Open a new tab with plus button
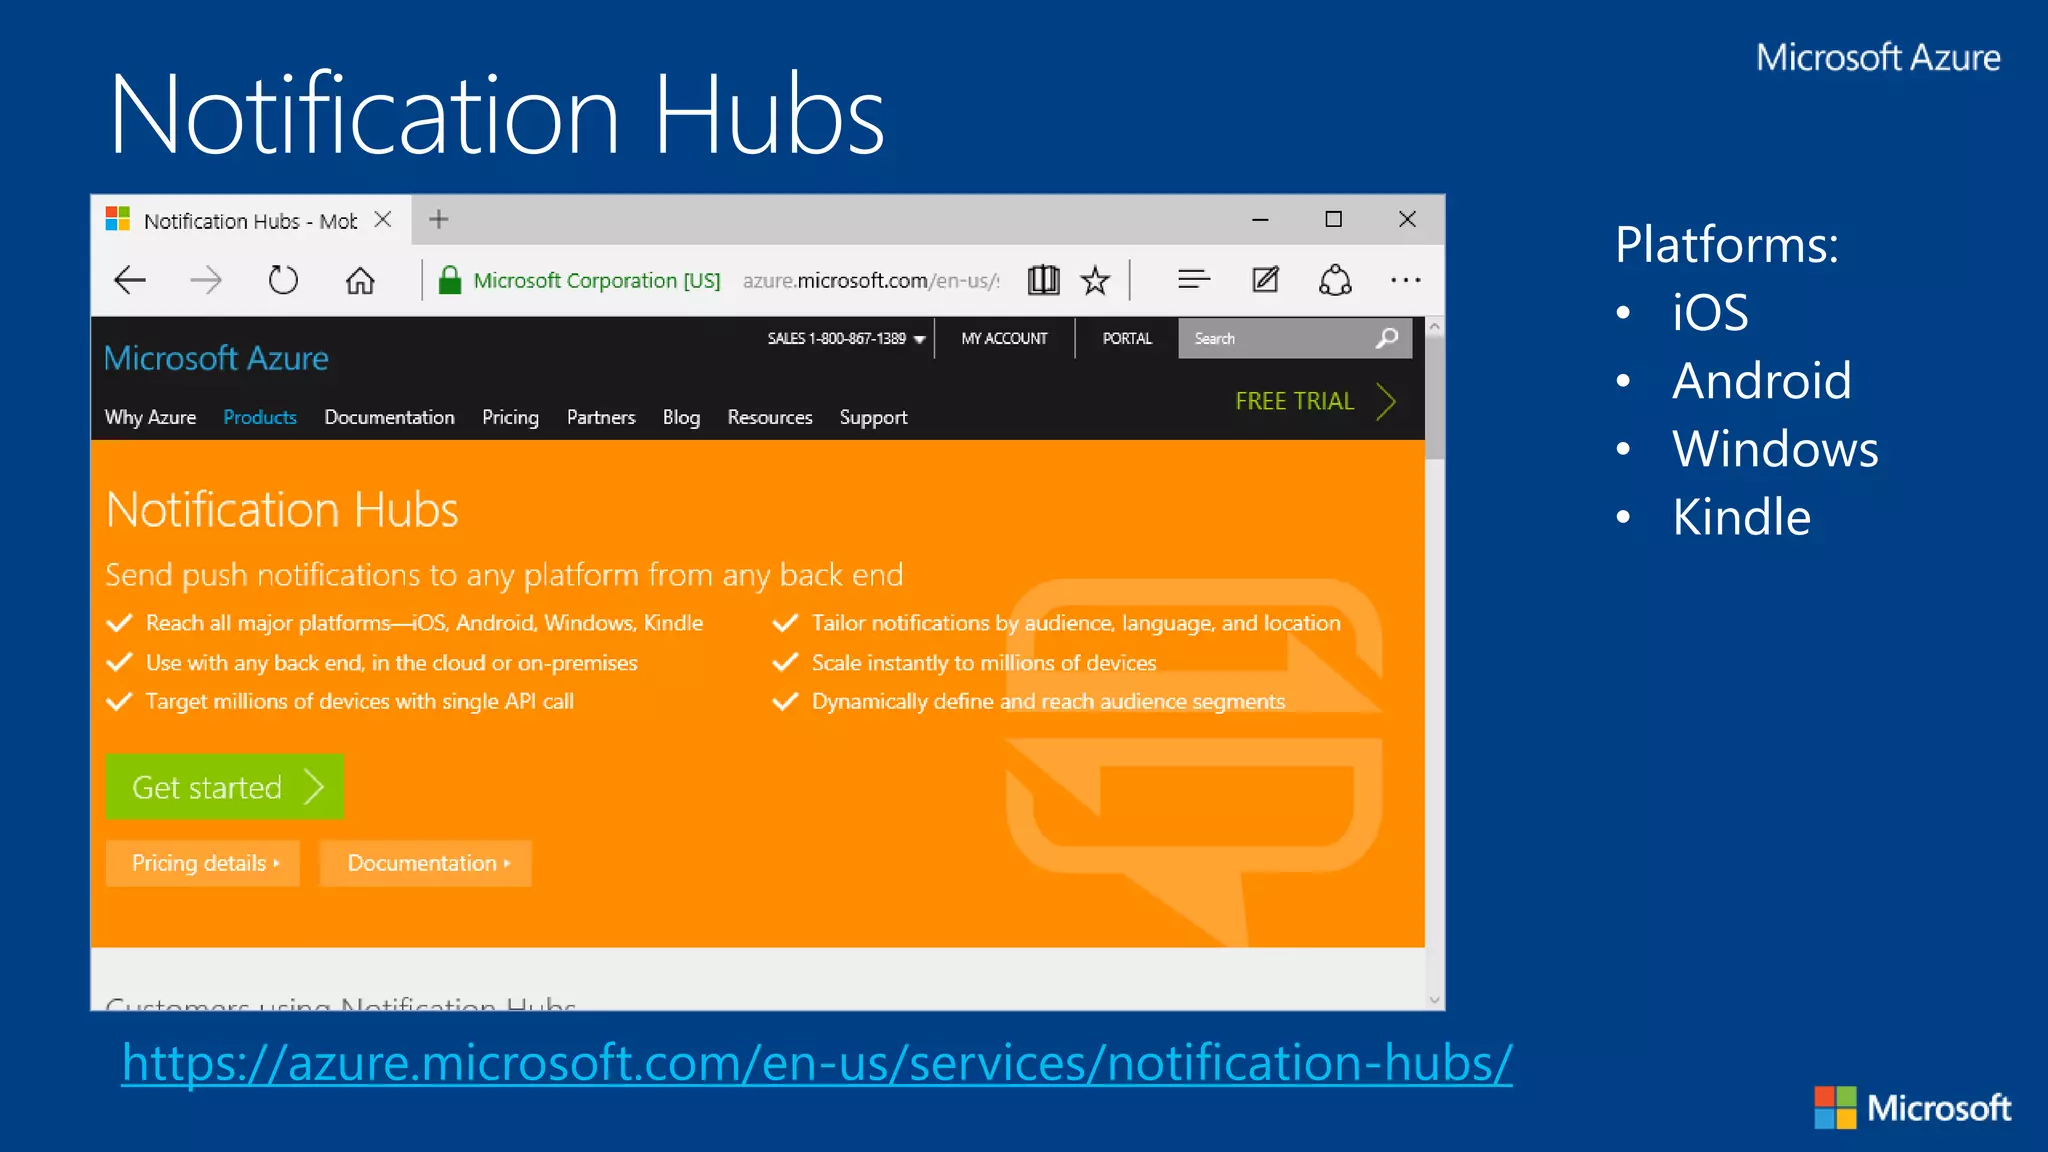This screenshot has height=1152, width=2048. click(x=438, y=219)
